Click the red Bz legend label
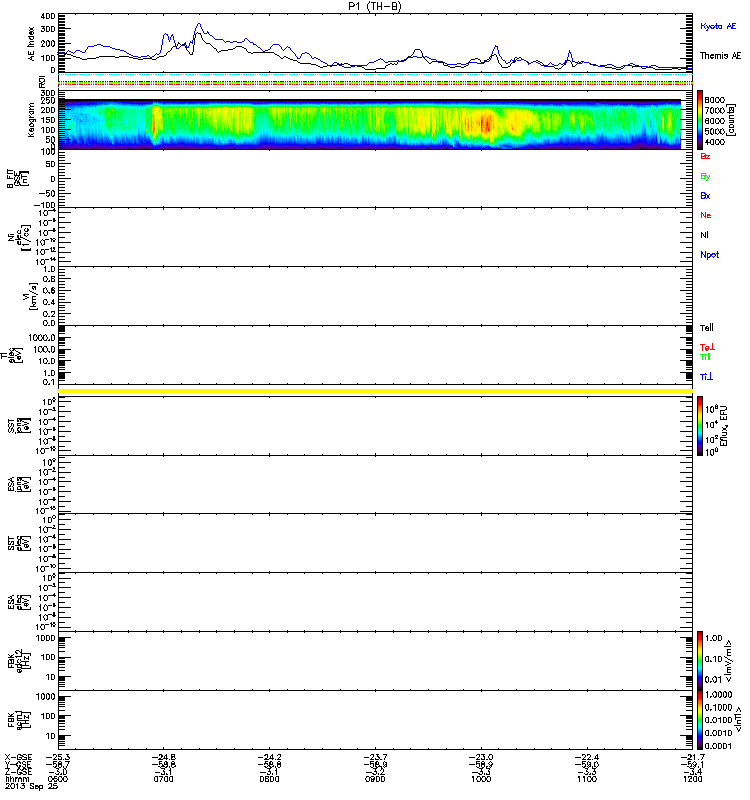The image size is (750, 800). (x=705, y=157)
